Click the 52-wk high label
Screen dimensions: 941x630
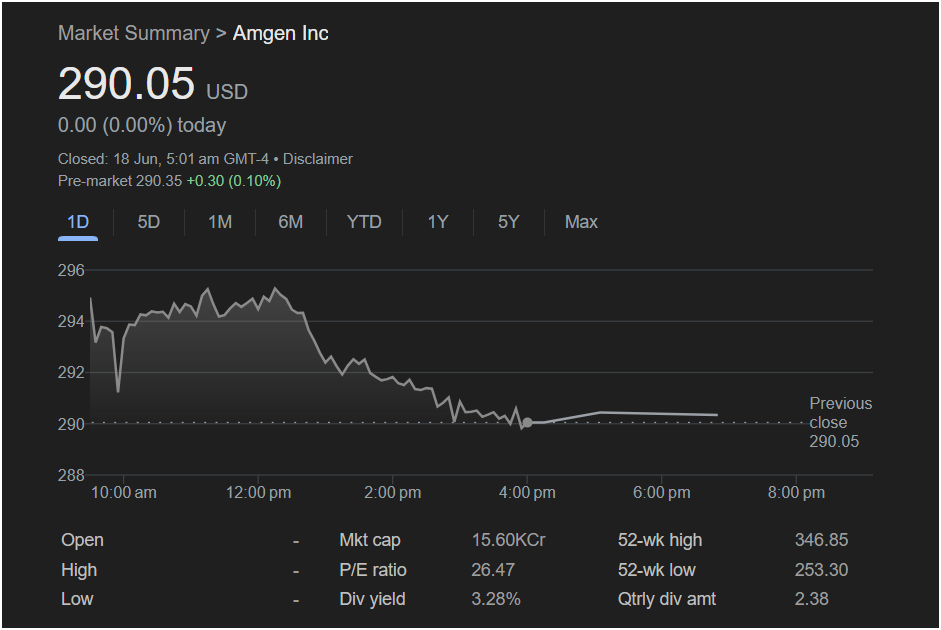660,540
